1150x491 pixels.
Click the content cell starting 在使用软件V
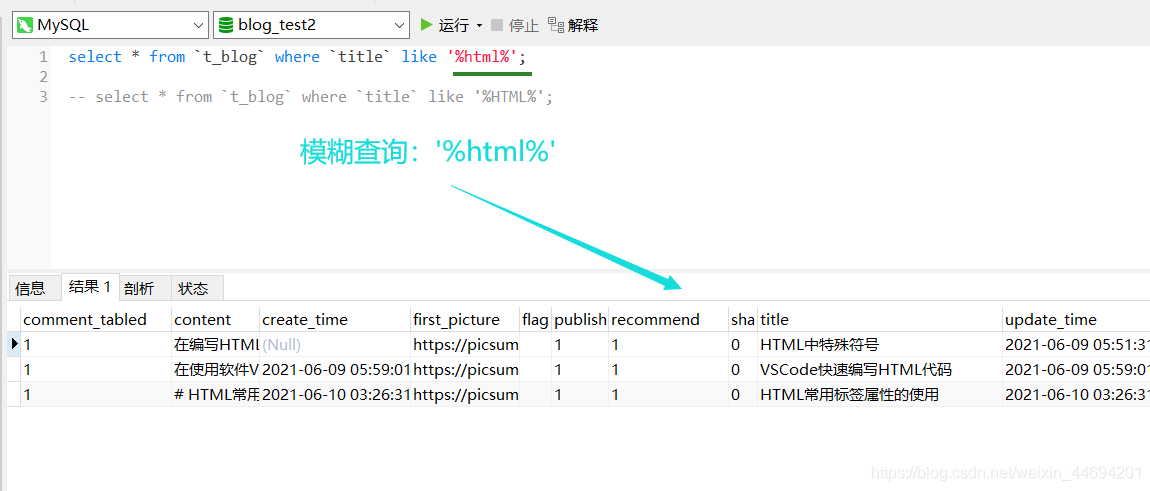point(216,369)
